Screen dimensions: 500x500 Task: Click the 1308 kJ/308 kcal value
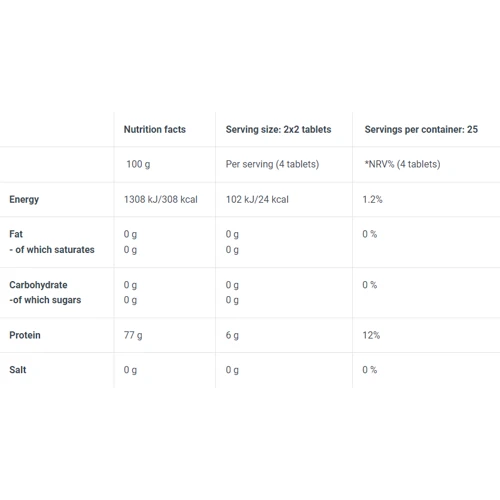(161, 199)
